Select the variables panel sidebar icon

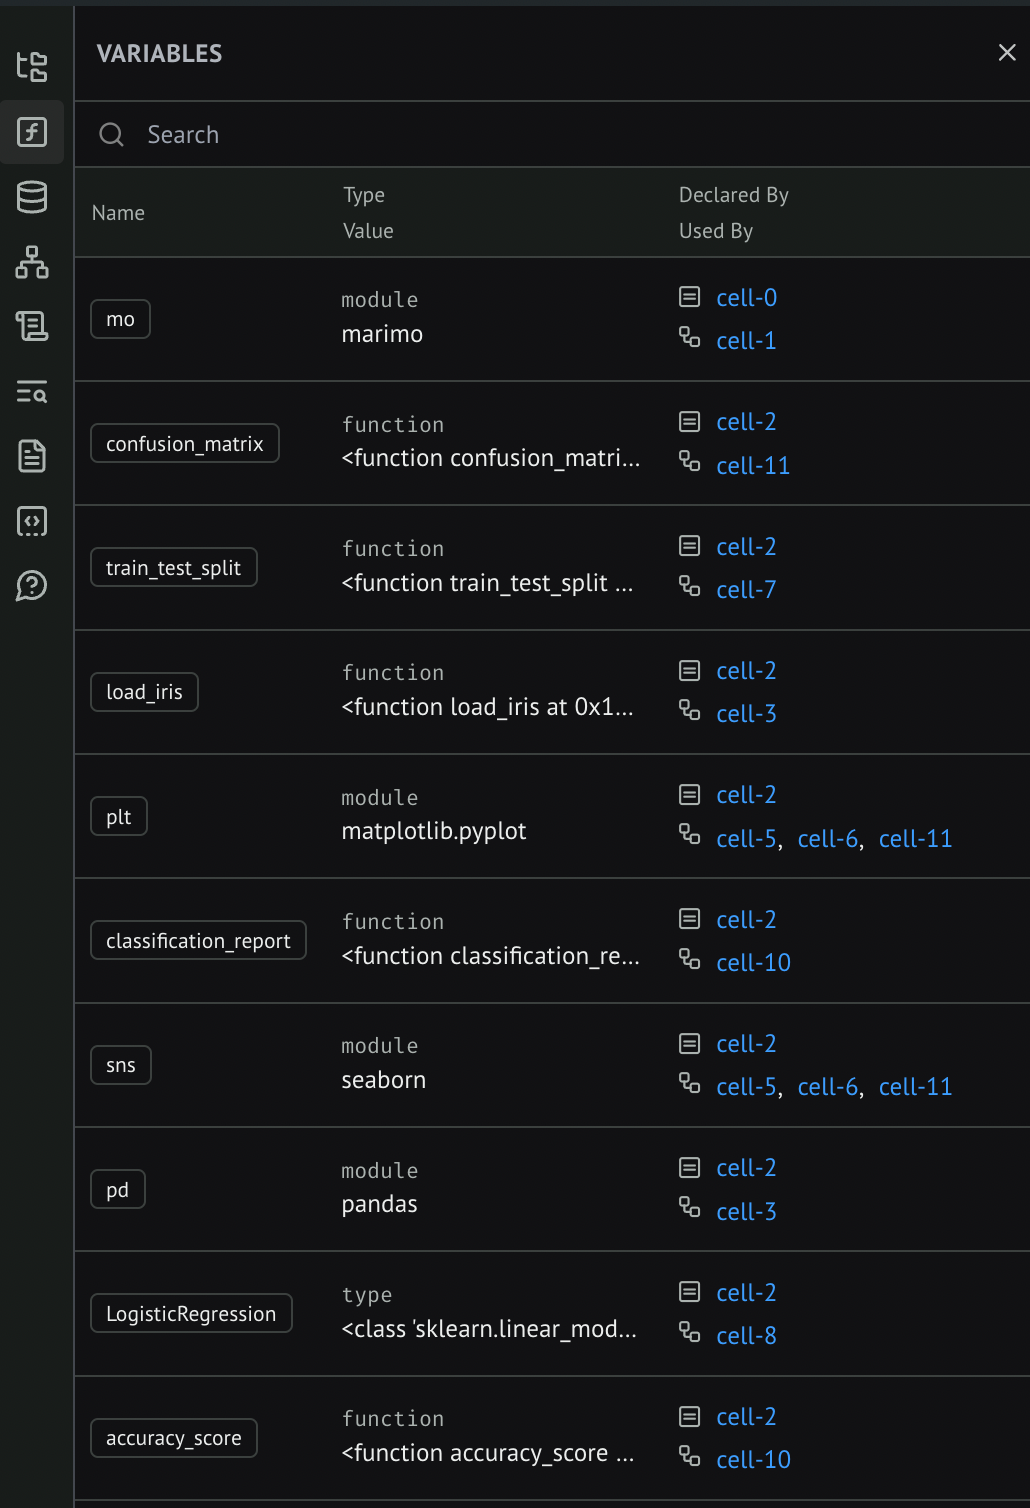pos(32,132)
